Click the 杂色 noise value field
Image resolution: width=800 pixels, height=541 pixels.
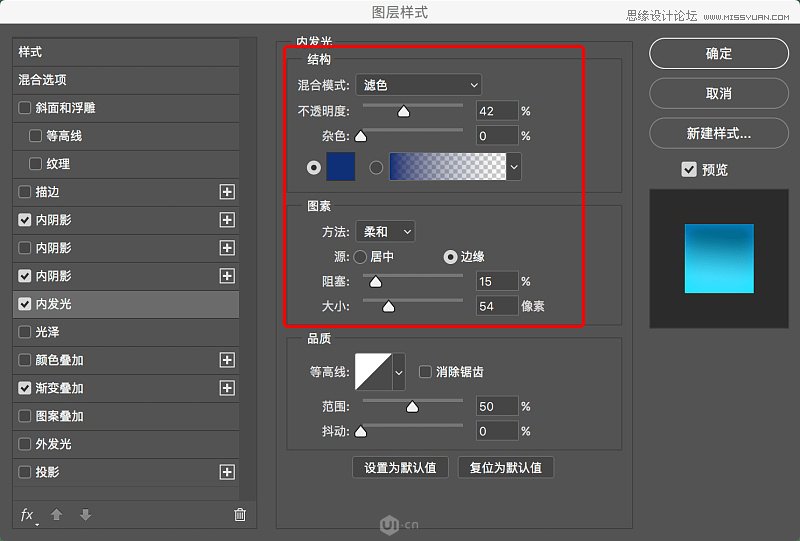(497, 136)
